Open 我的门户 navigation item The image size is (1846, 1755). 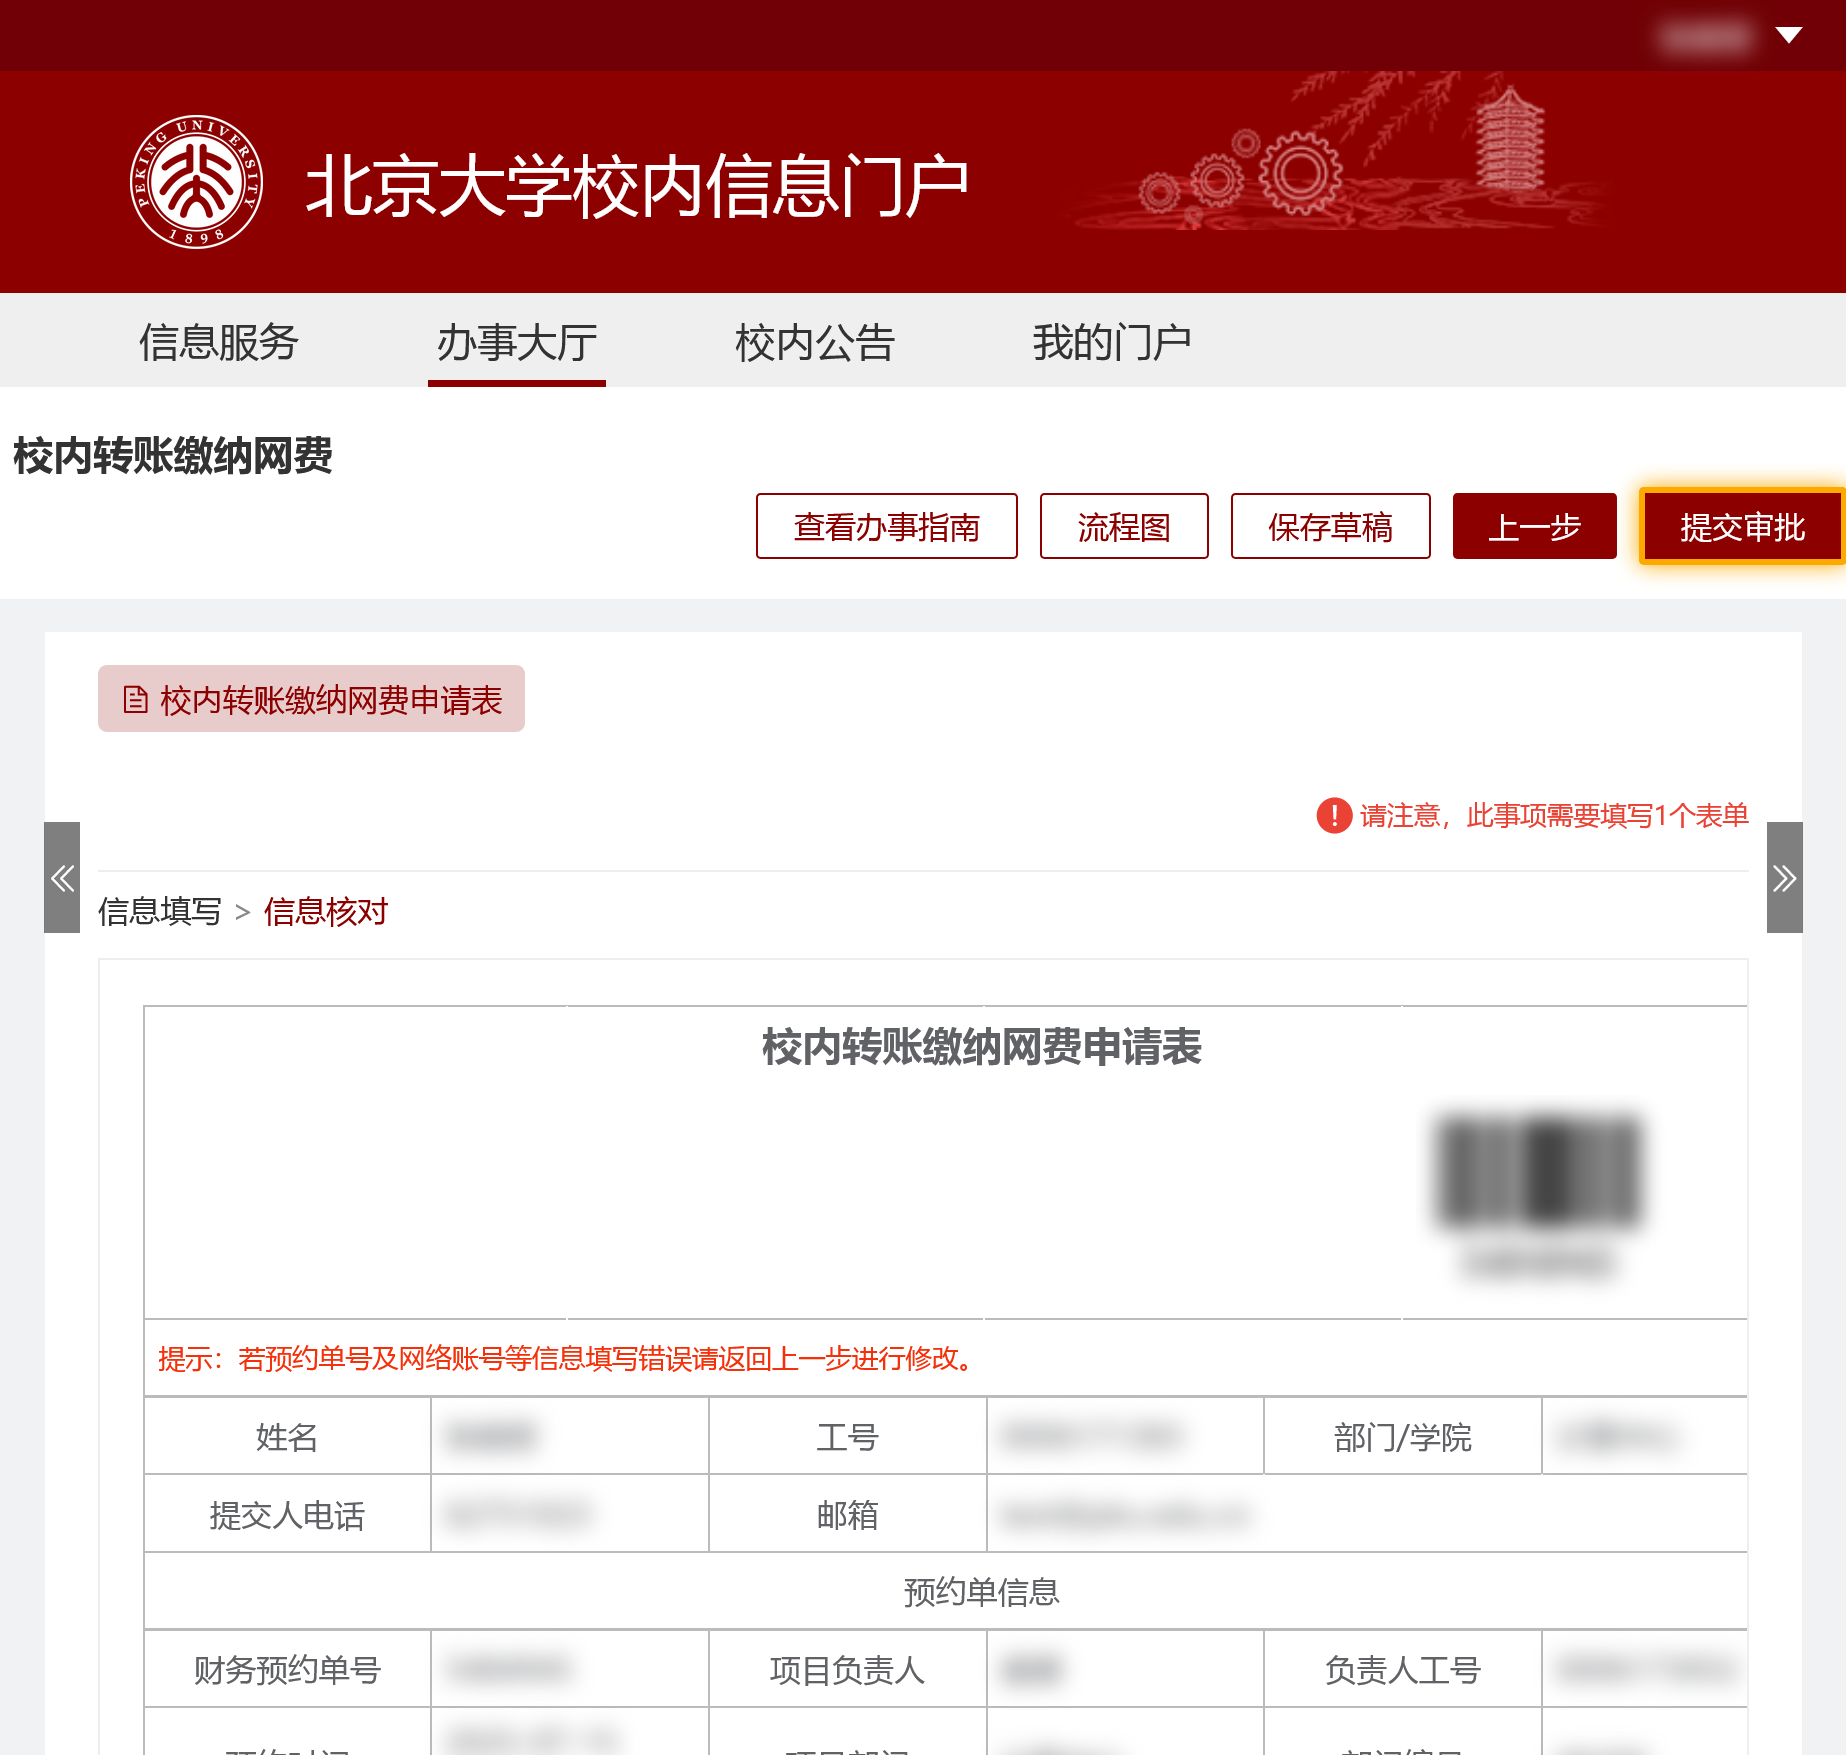coord(1111,342)
